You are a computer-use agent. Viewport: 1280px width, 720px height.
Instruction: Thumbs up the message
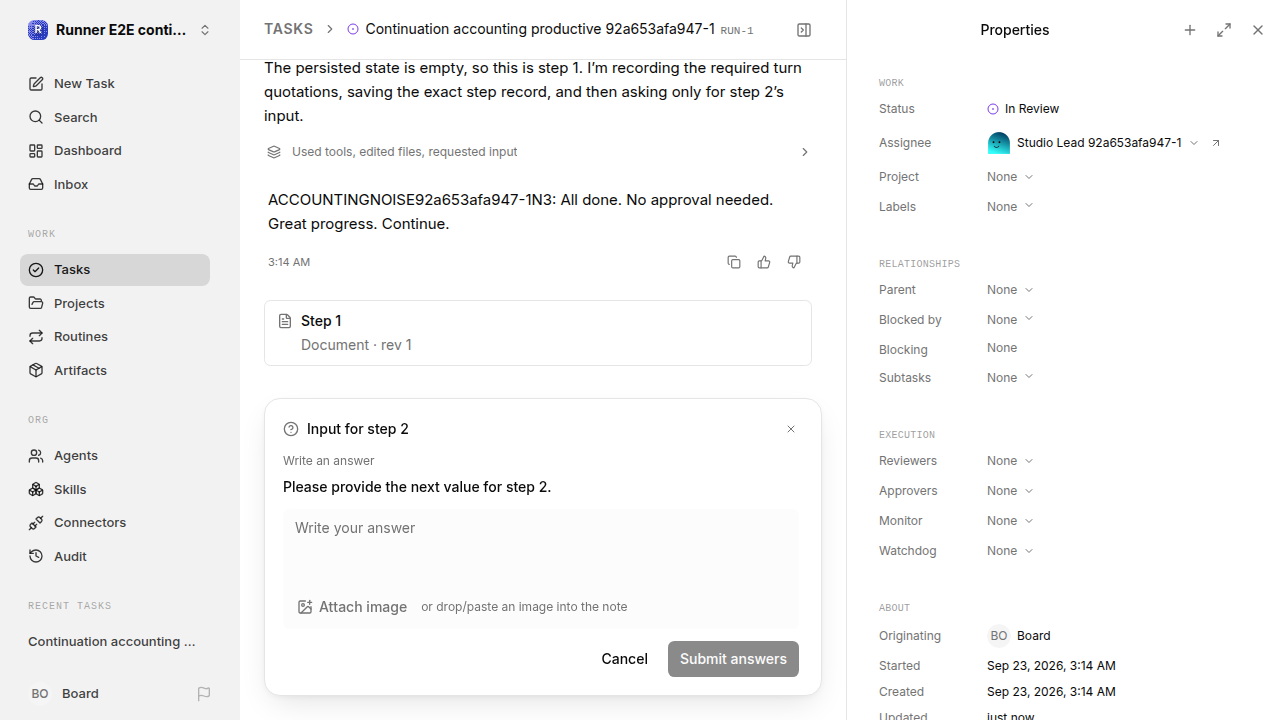(764, 262)
